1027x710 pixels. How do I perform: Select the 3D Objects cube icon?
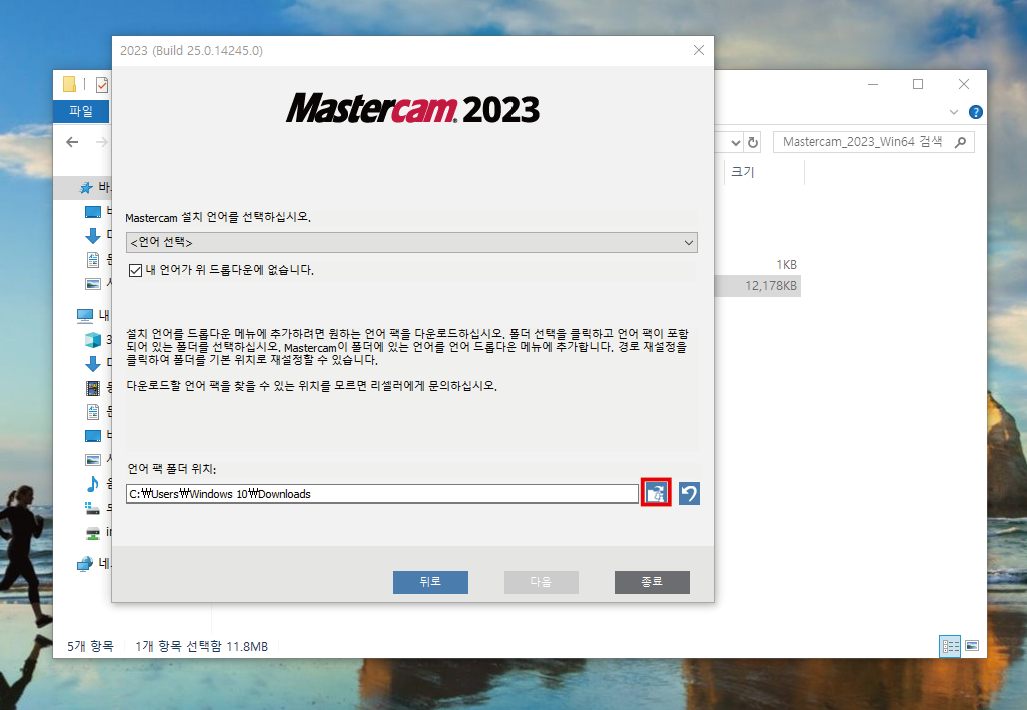click(93, 339)
